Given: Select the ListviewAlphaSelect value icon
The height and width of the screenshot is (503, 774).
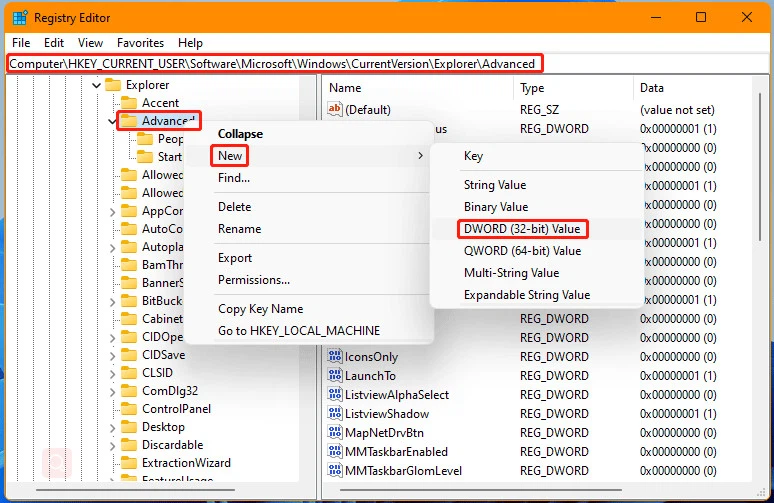Looking at the screenshot, I should 335,394.
